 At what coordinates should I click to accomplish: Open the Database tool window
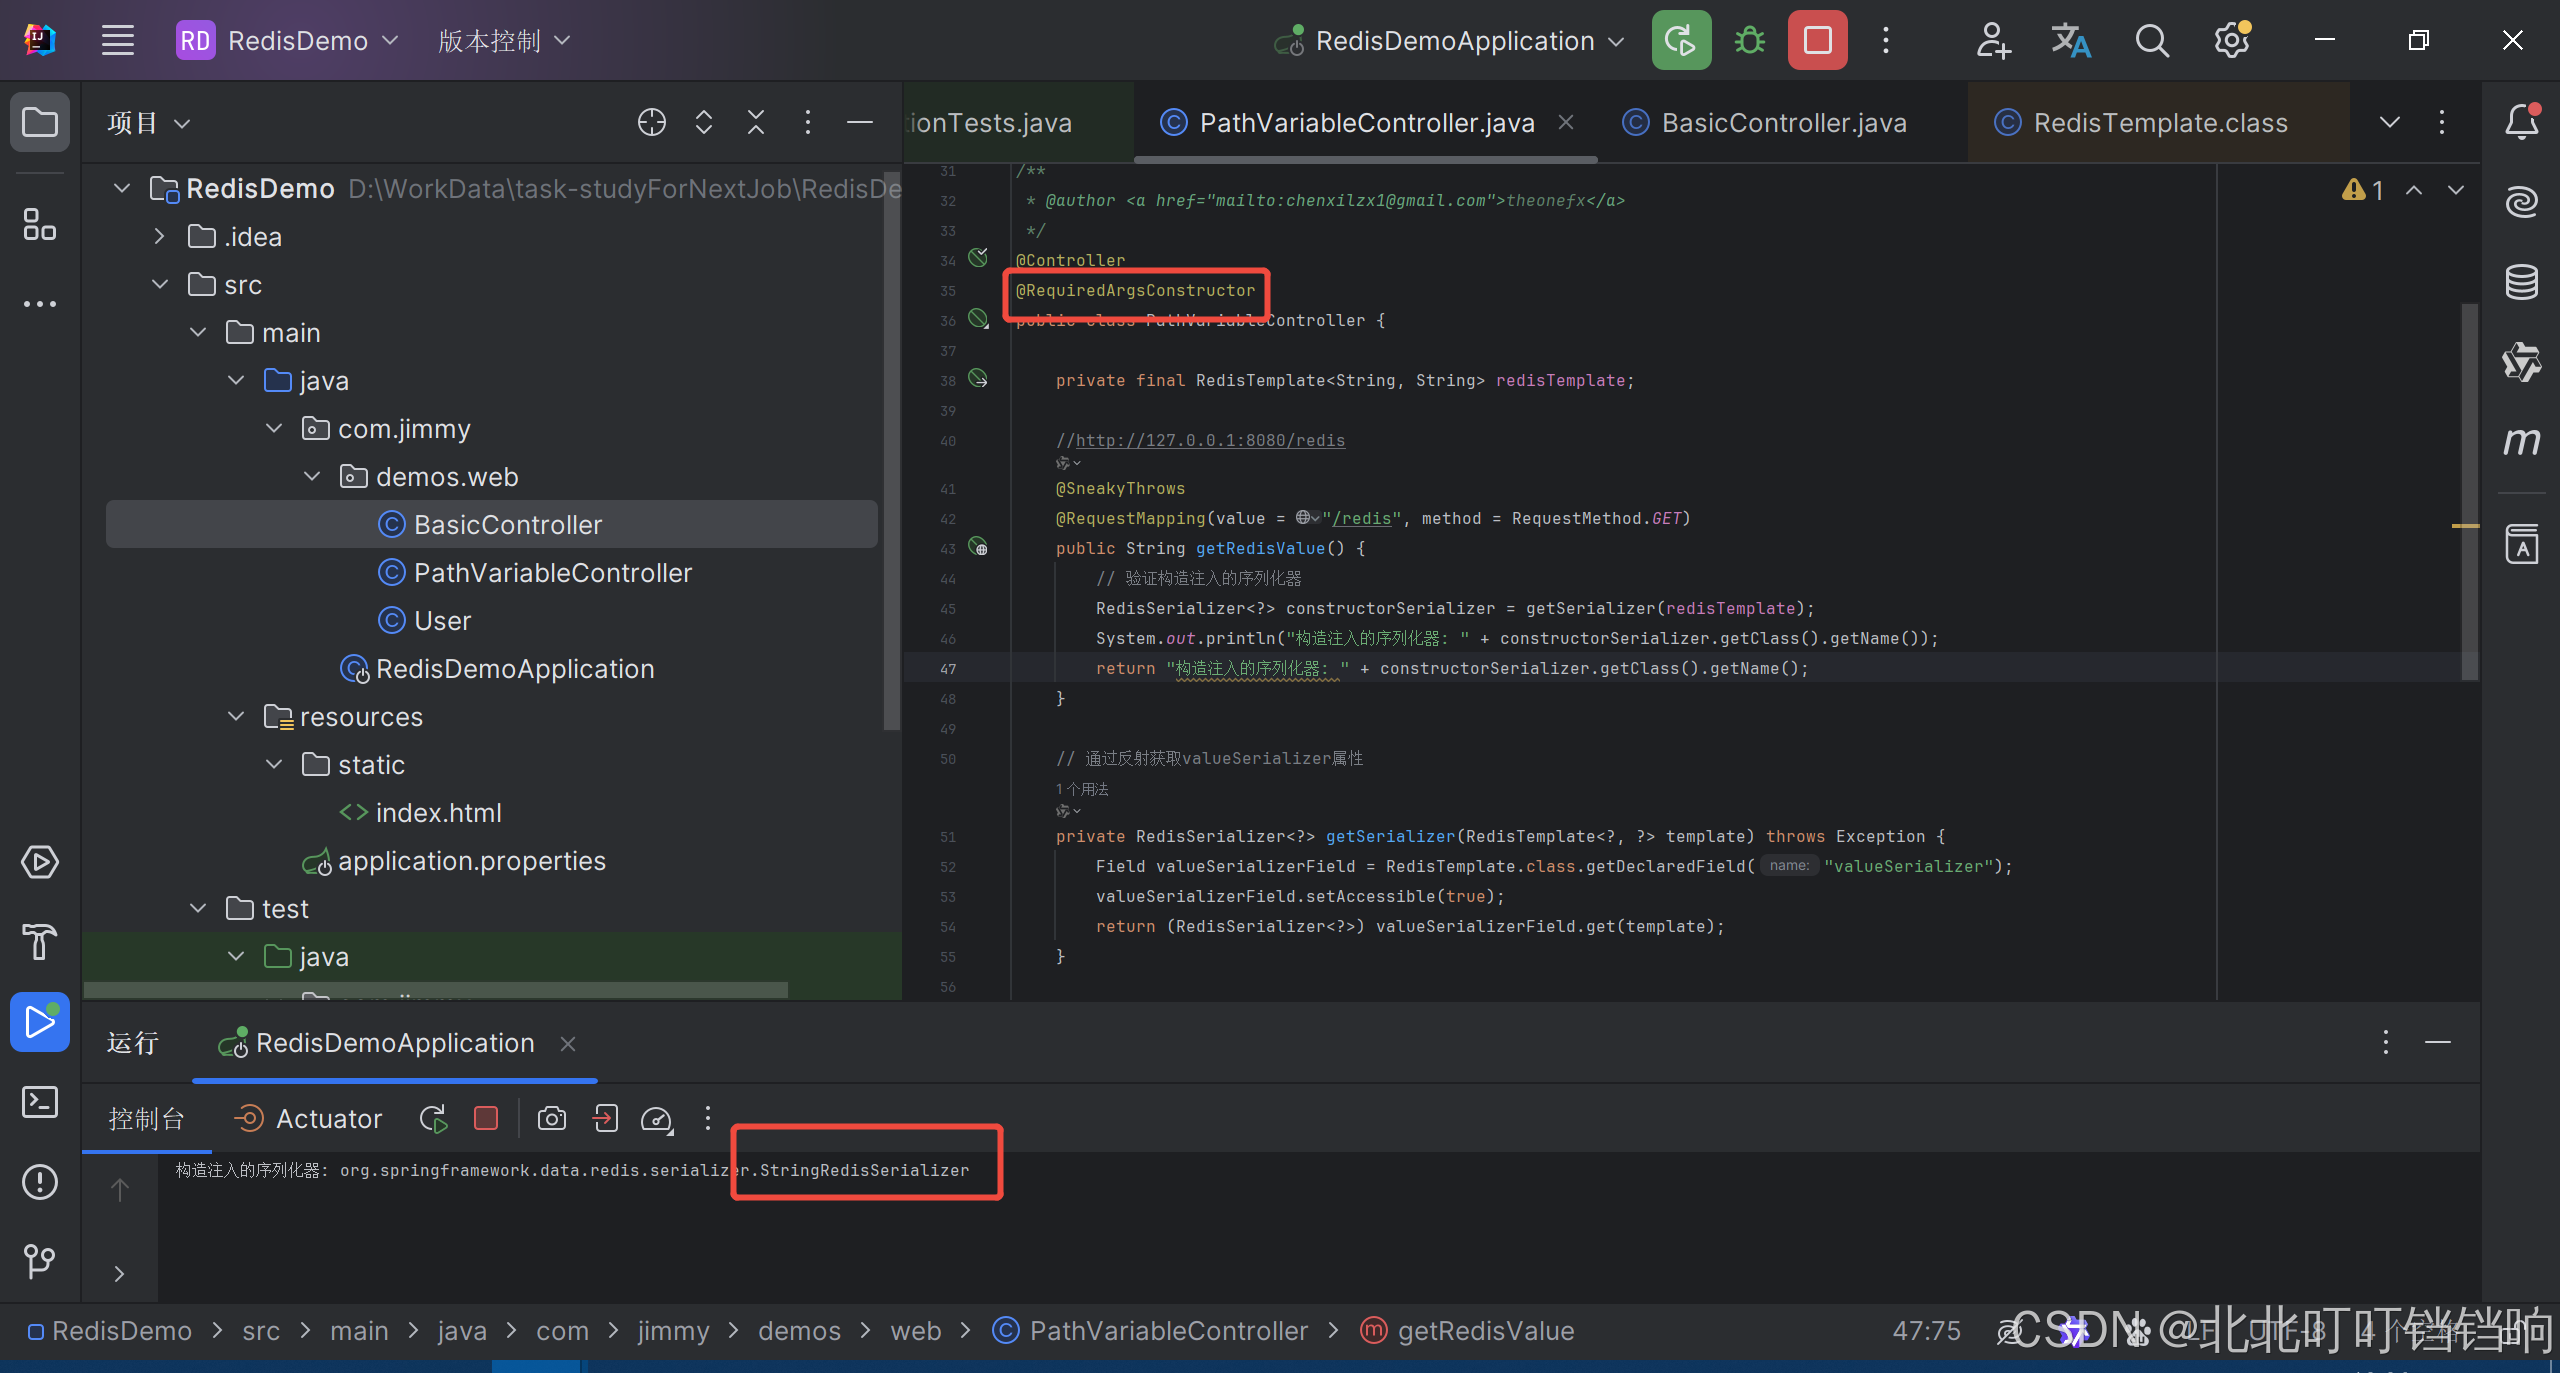[x=2521, y=282]
